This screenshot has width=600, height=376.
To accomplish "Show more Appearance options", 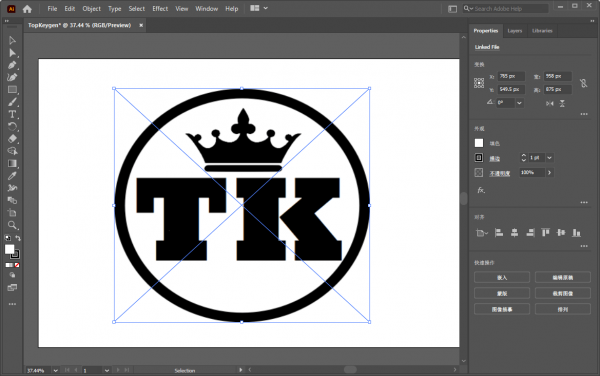I will (x=584, y=202).
